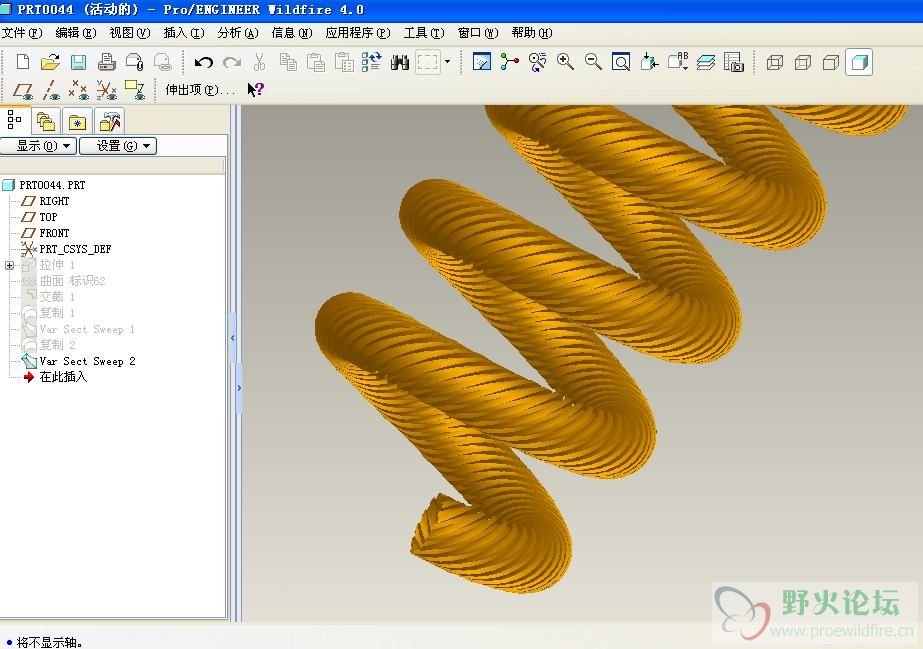Create a new file with the blank page icon
This screenshot has width=923, height=649.
[22, 62]
